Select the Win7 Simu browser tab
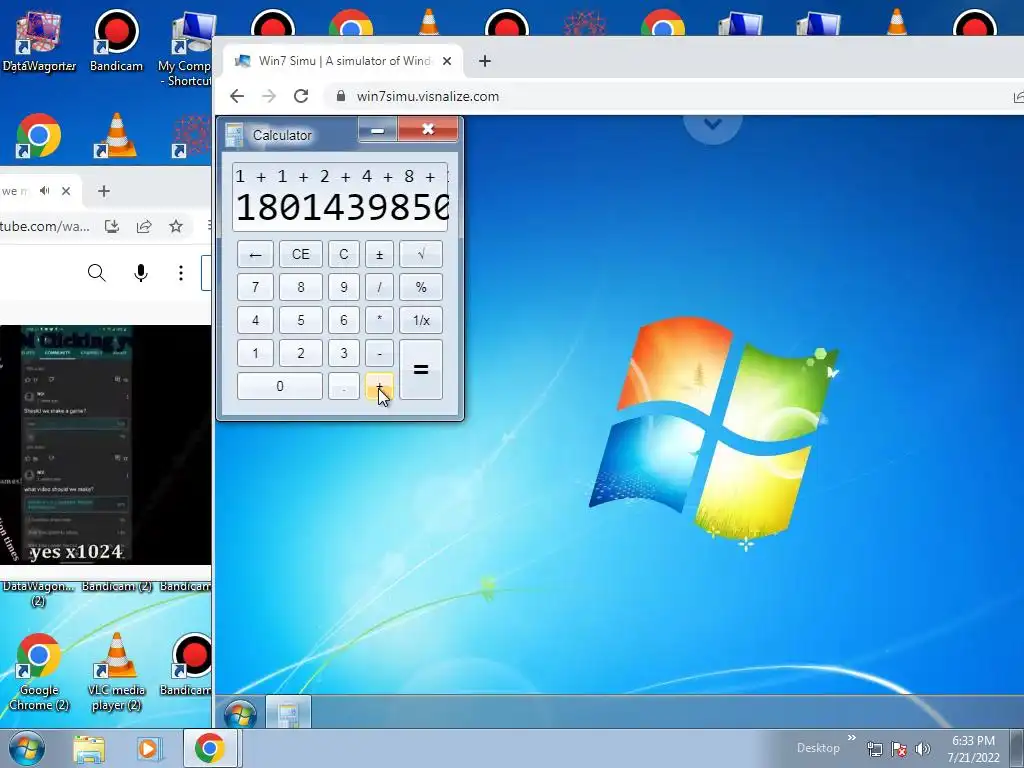 (x=343, y=61)
